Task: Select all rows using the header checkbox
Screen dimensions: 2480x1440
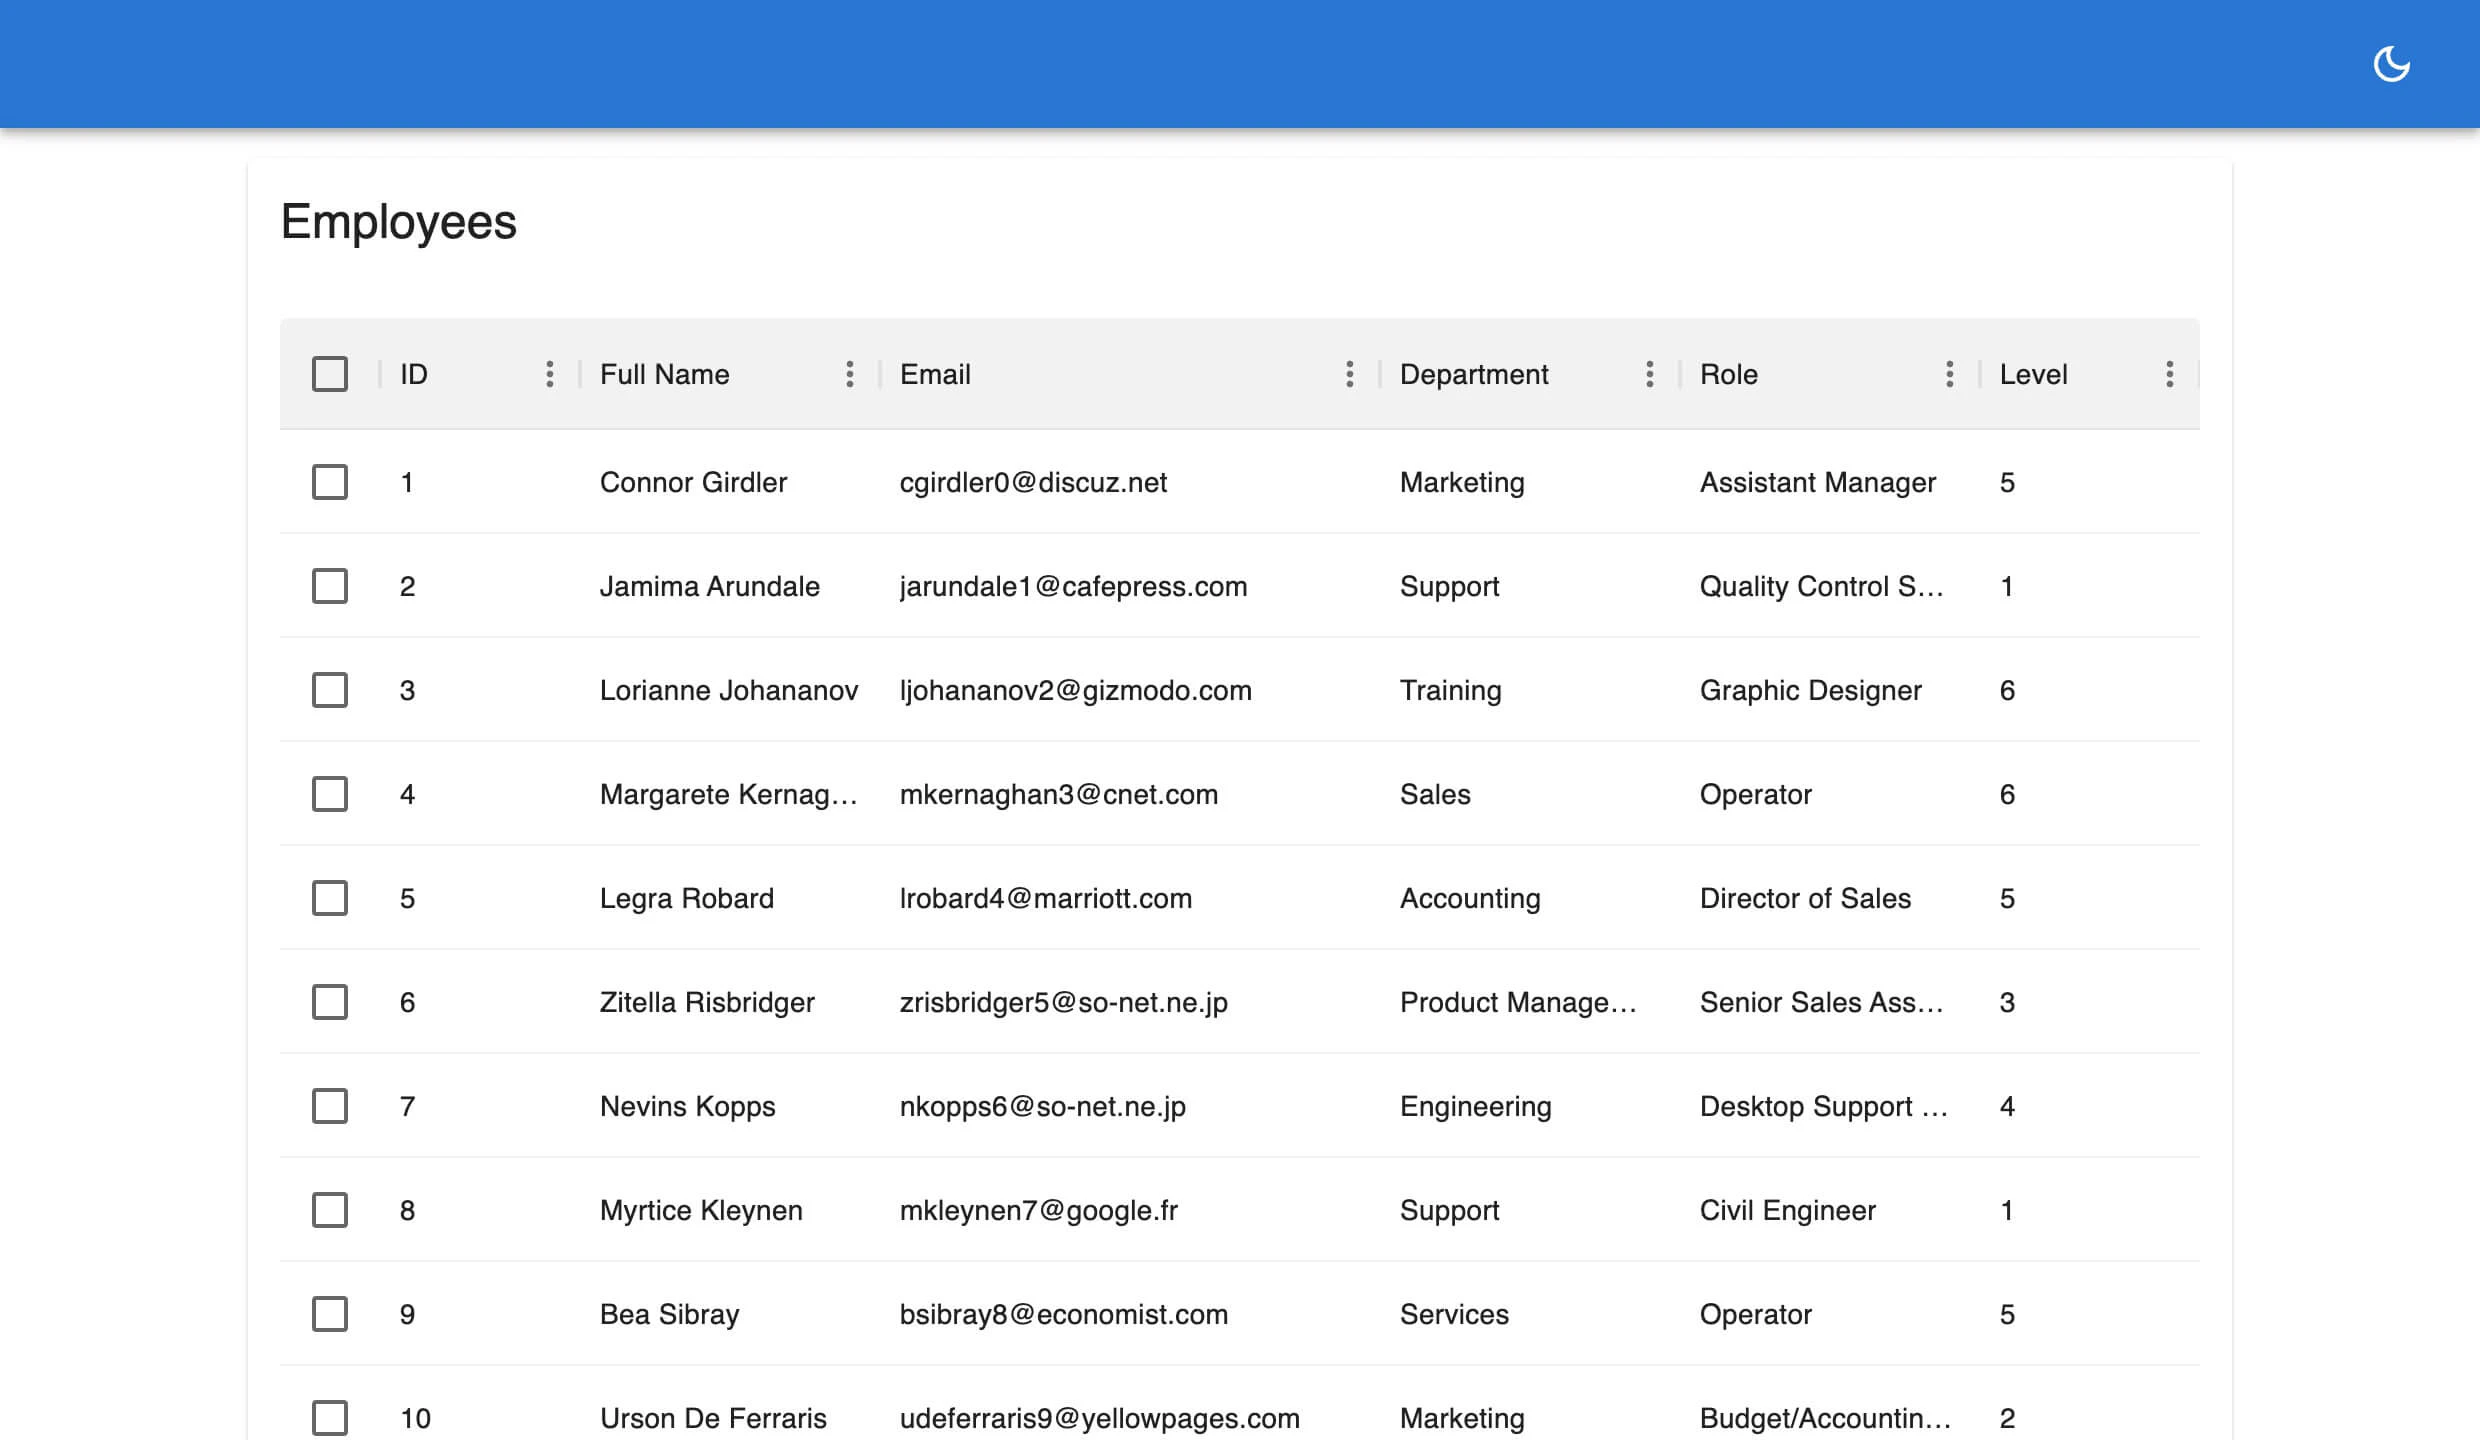Action: click(x=330, y=374)
